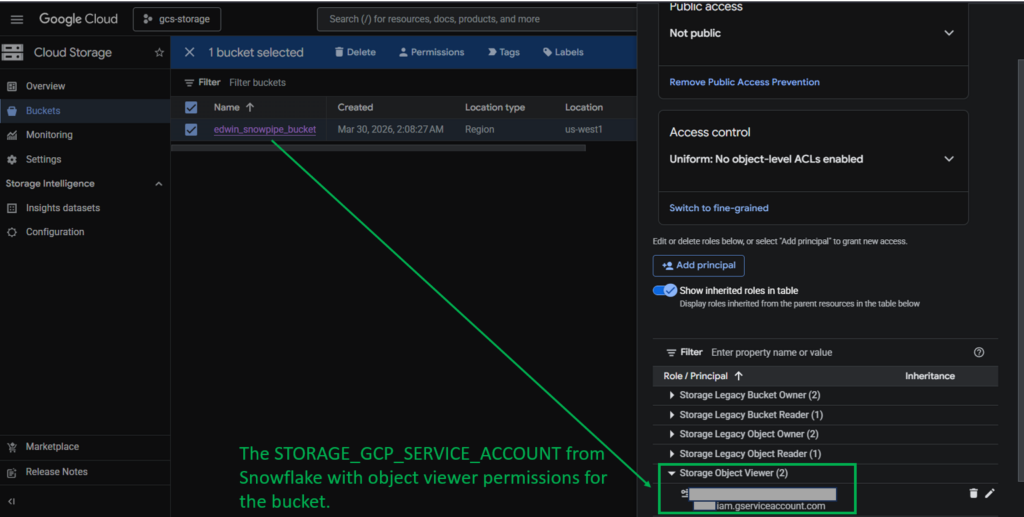Click the Location type column header
The height and width of the screenshot is (517, 1024).
(x=494, y=107)
